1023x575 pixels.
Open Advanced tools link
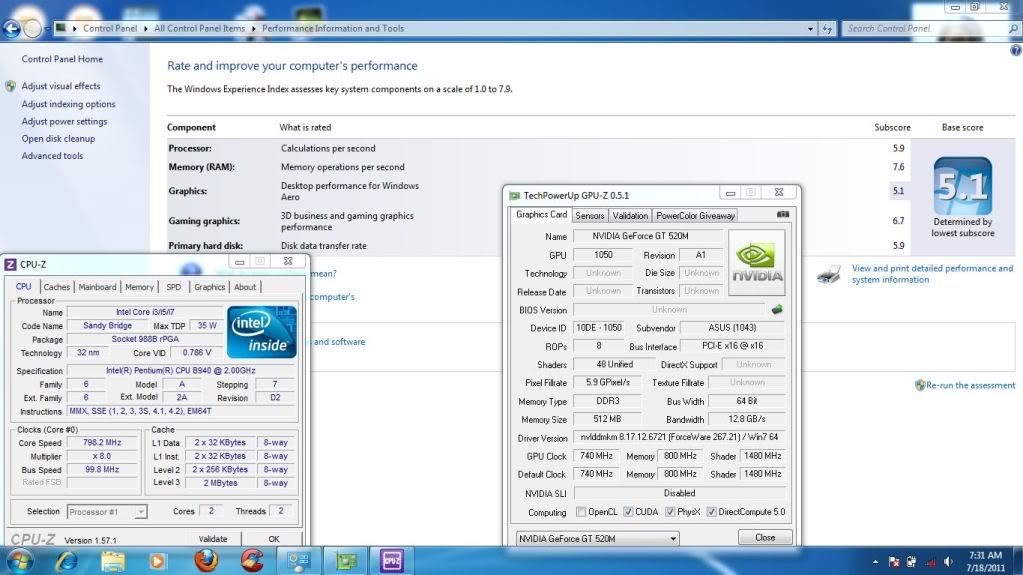pos(52,156)
